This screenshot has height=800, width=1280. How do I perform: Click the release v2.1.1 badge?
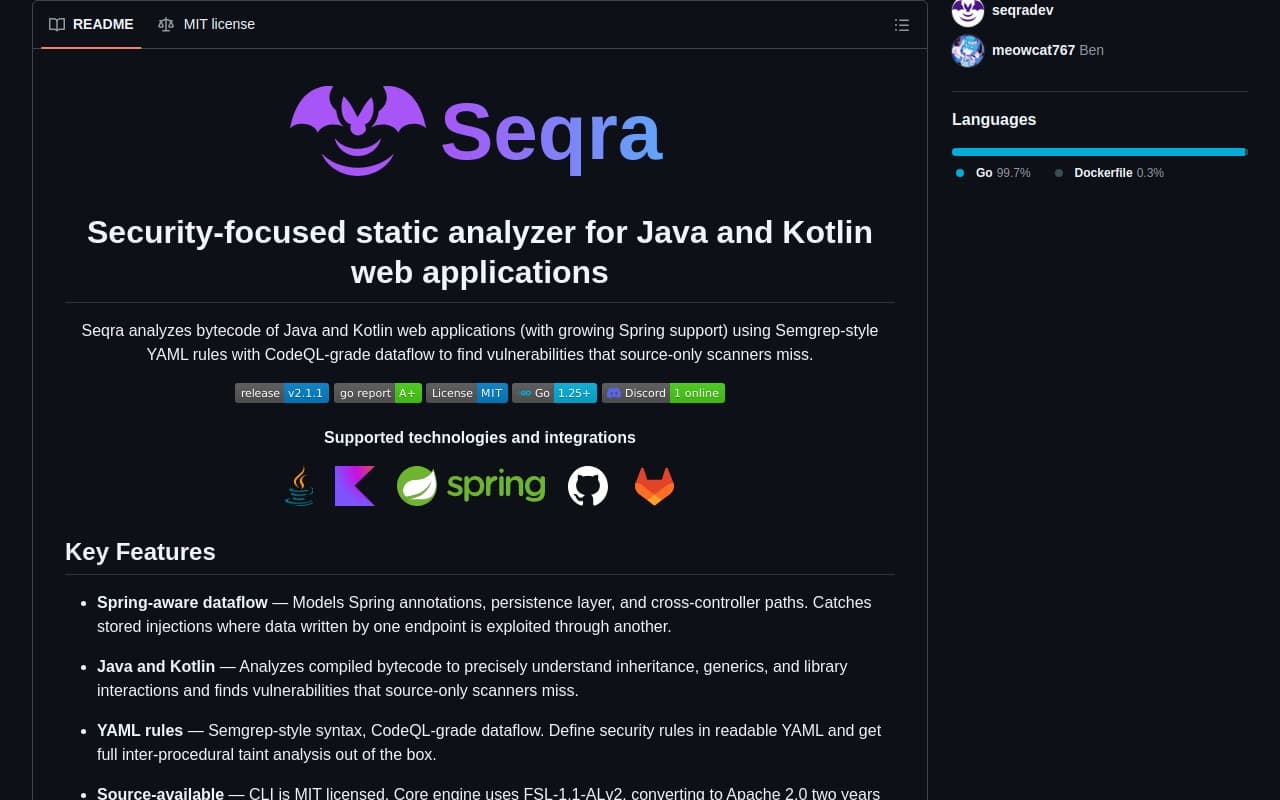click(281, 393)
